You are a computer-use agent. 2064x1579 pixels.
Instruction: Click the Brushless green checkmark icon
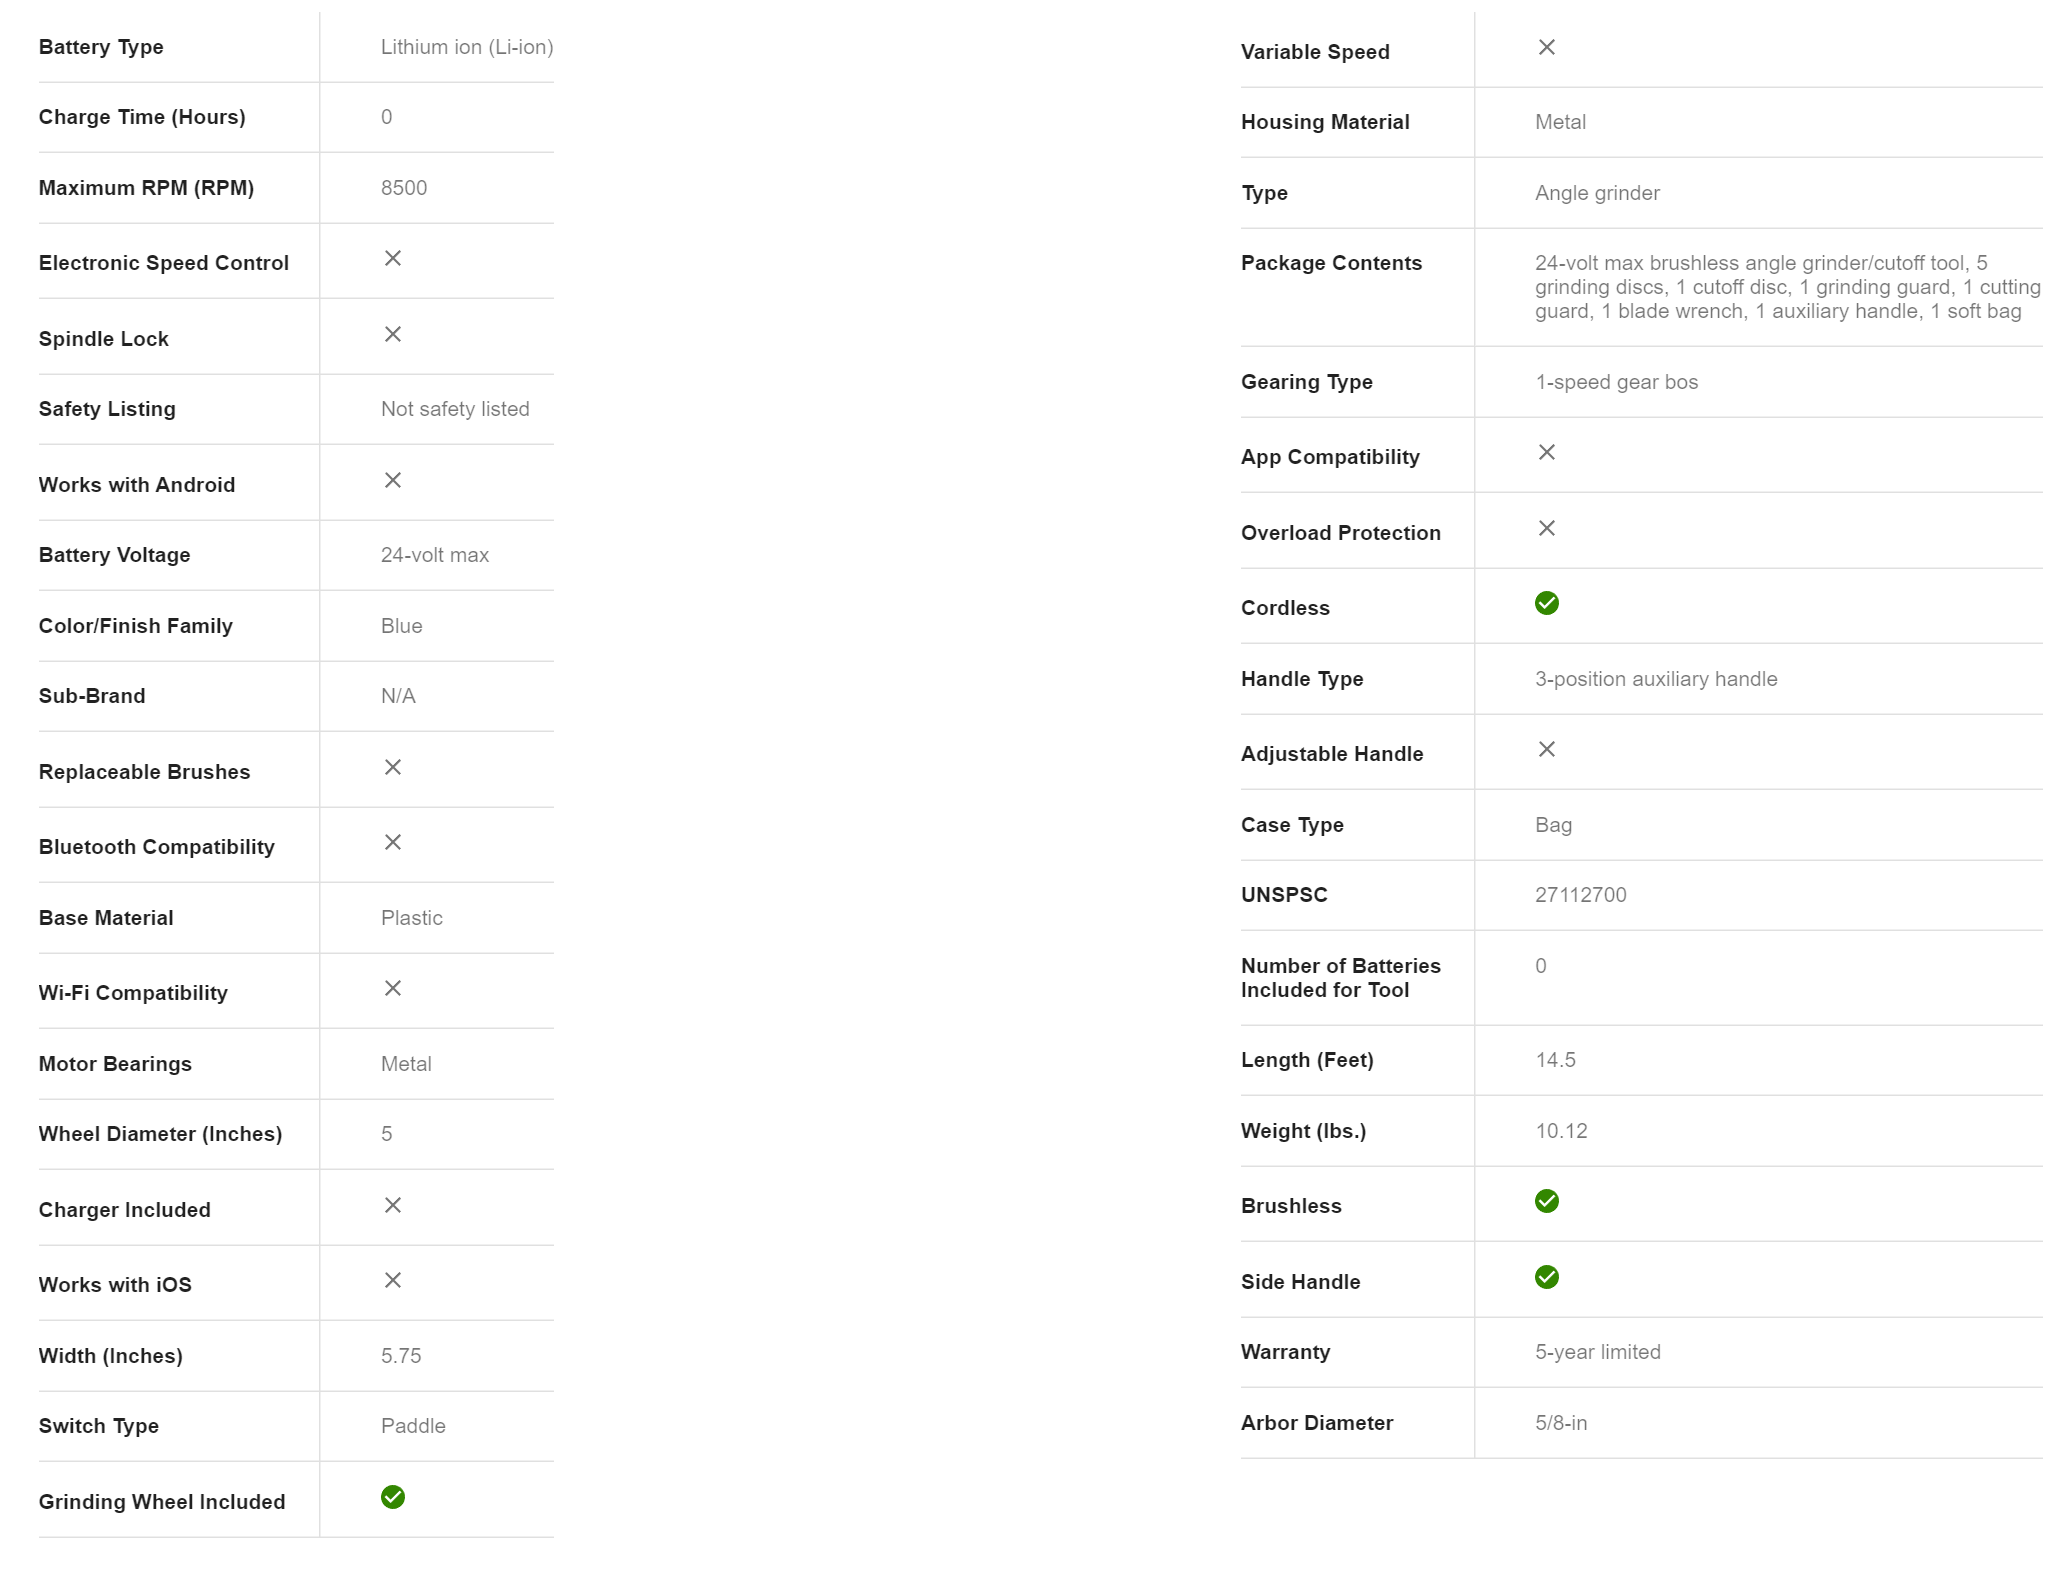point(1546,1201)
